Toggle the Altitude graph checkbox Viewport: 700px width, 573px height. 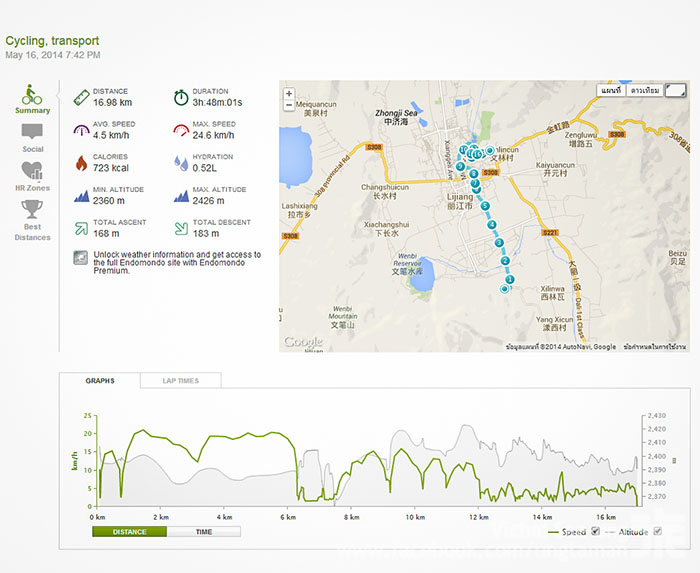[x=658, y=531]
